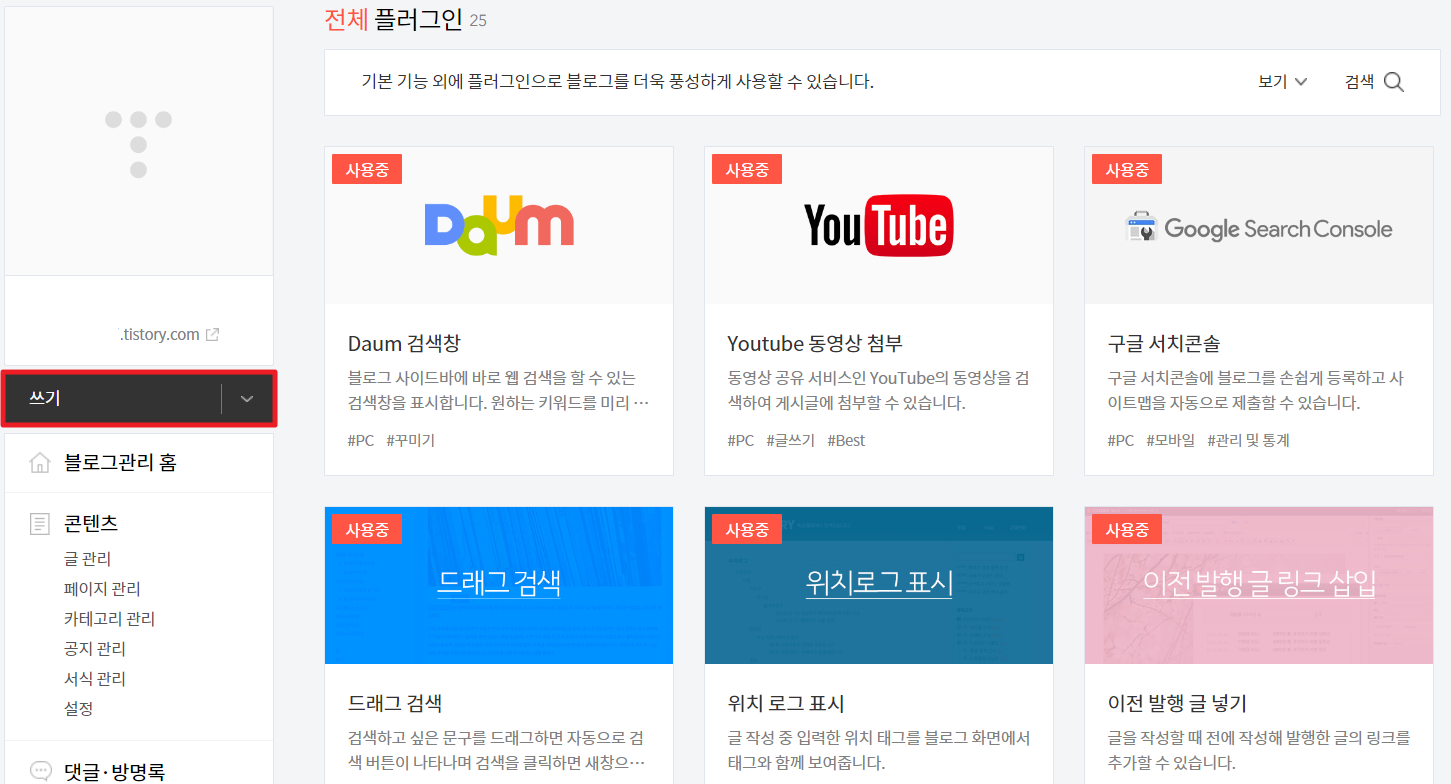The image size is (1451, 784).
Task: Open the .tistory.com blog link
Action: pos(159,335)
